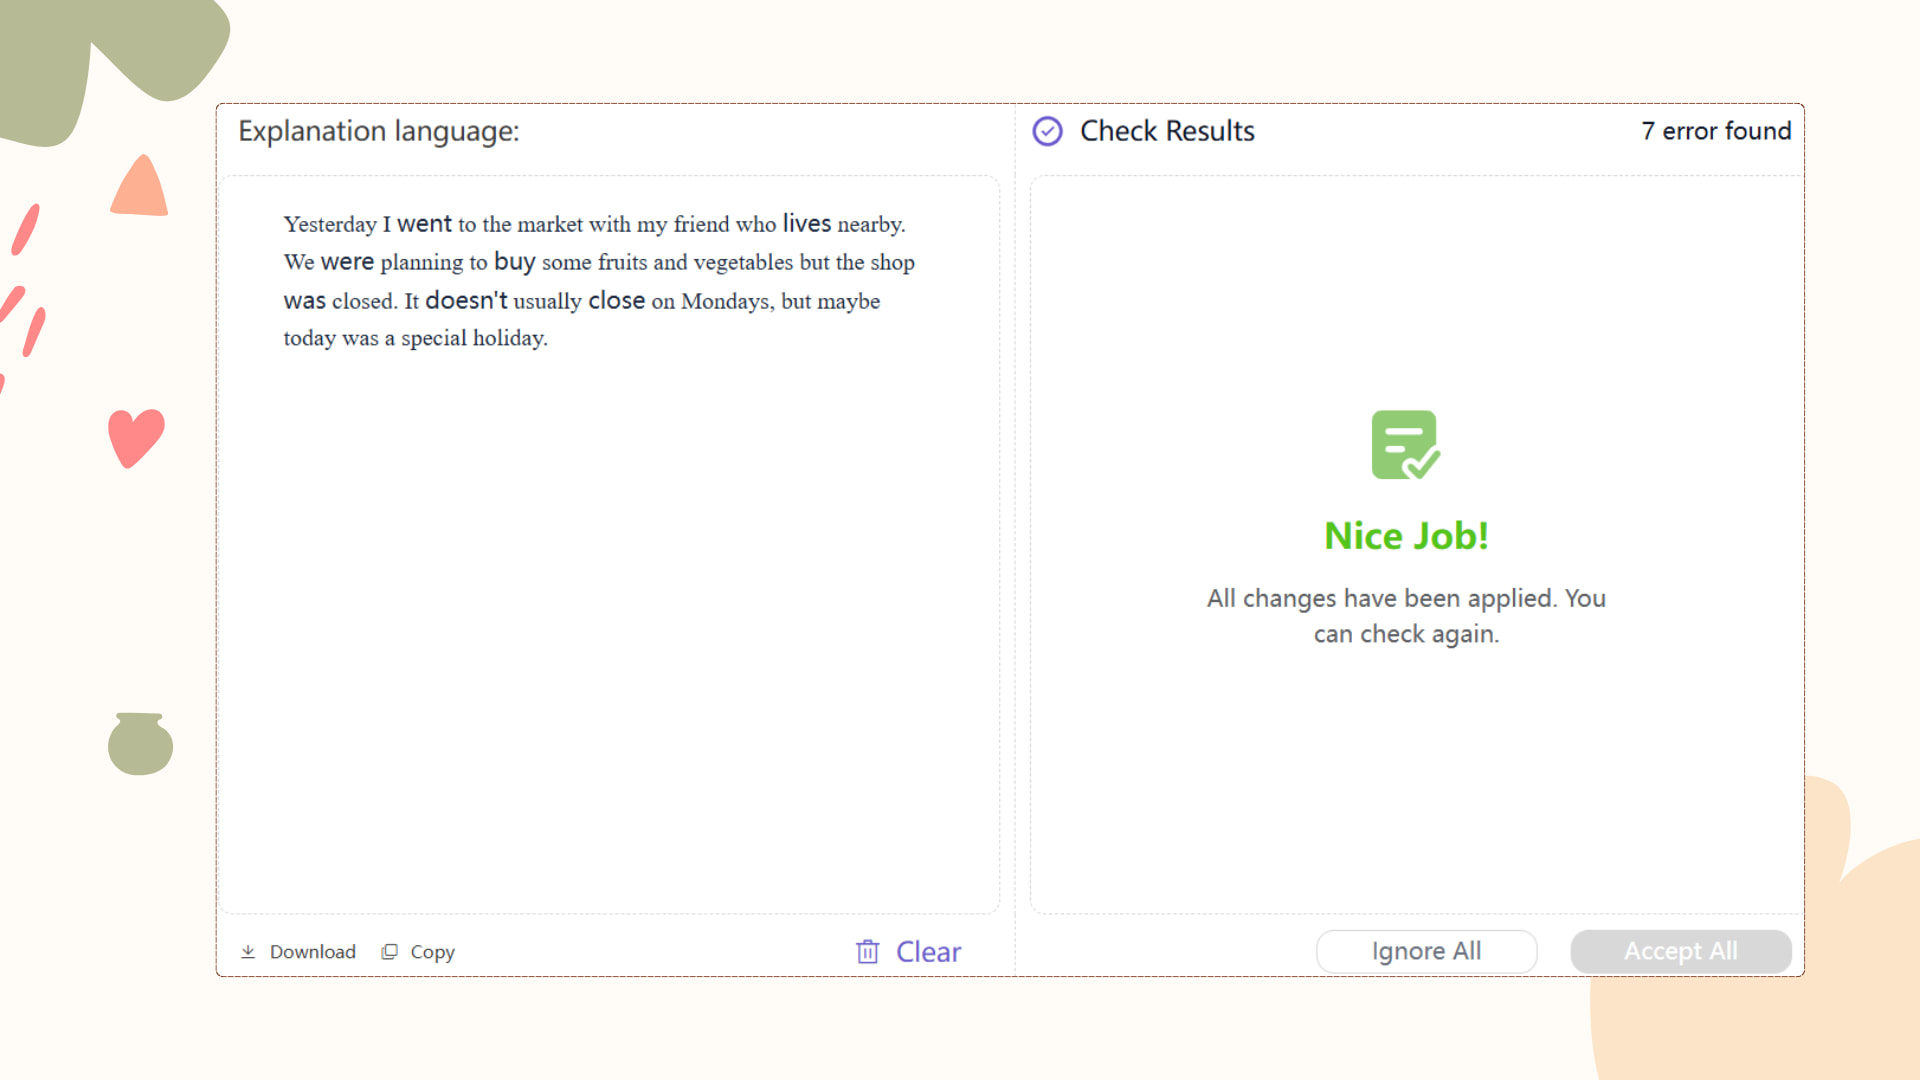Click the Check Results header
Screen dimensions: 1920x1080
click(x=1166, y=131)
